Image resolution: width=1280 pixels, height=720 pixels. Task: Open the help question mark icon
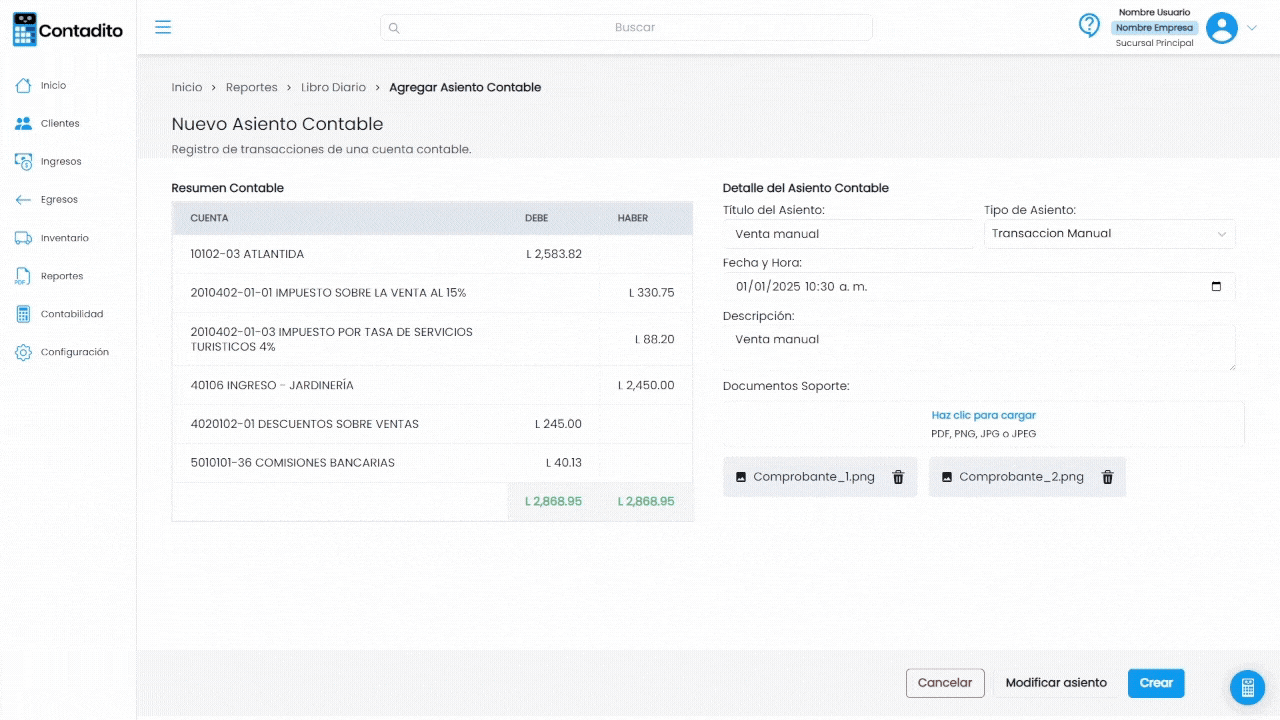pyautogui.click(x=1089, y=26)
